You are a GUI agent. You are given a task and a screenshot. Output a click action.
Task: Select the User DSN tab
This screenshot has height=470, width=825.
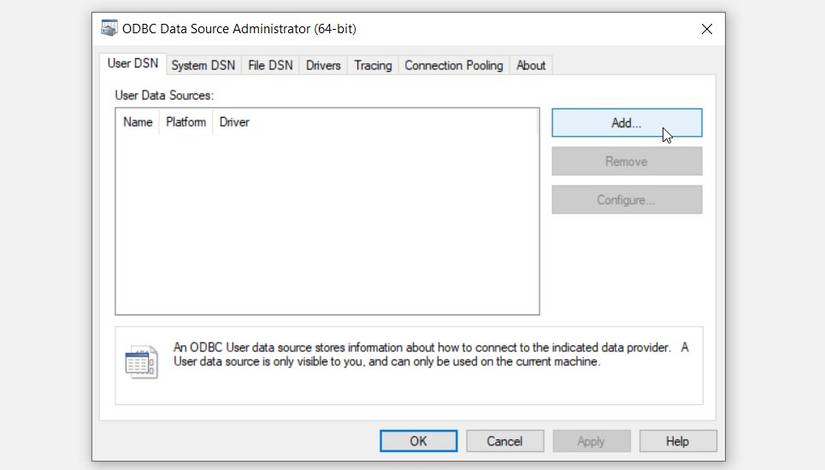point(133,64)
